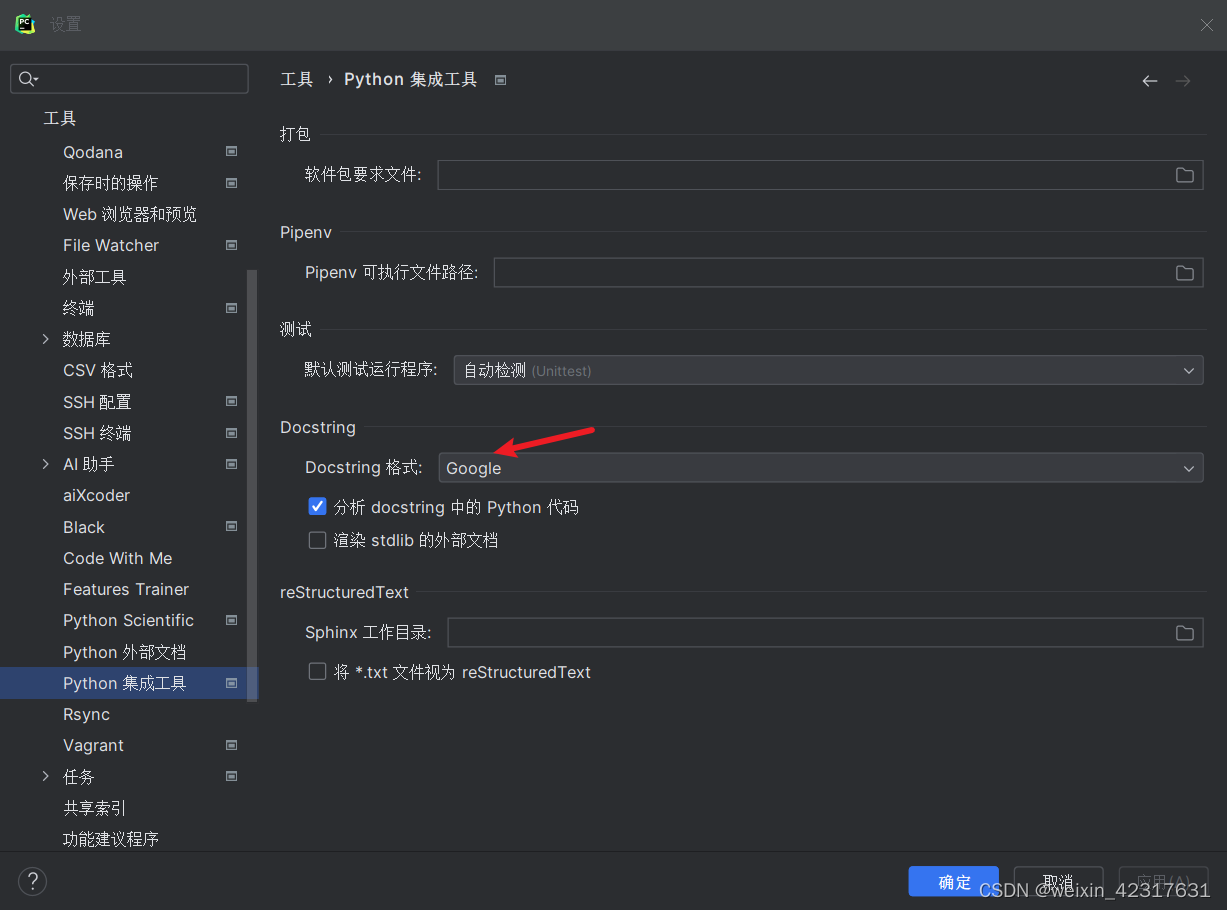
Task: Click the forward navigation arrow icon
Action: pyautogui.click(x=1183, y=81)
